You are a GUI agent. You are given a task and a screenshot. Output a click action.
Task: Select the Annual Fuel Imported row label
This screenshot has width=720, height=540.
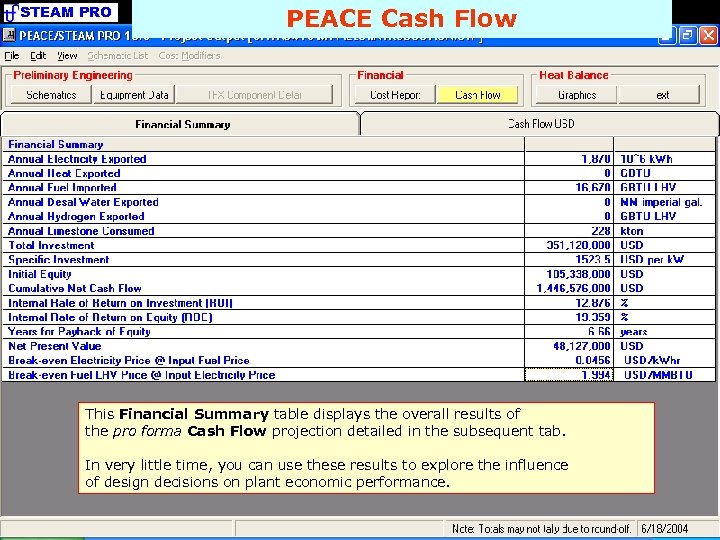coord(62,187)
